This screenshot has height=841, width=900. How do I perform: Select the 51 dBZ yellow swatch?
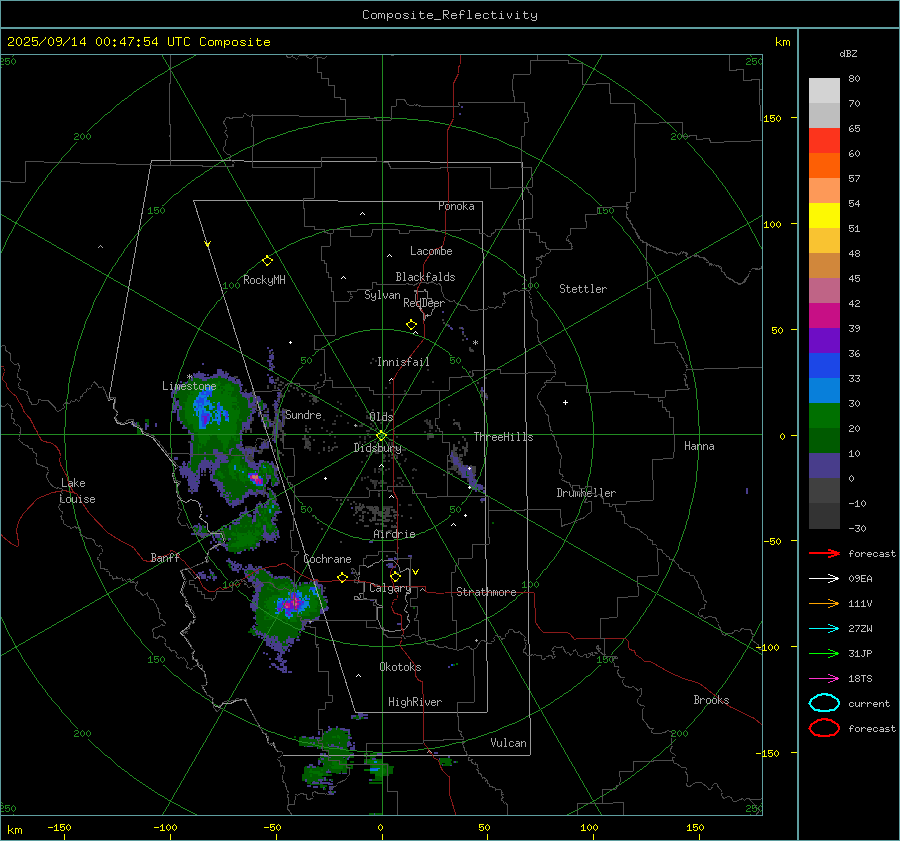(824, 216)
